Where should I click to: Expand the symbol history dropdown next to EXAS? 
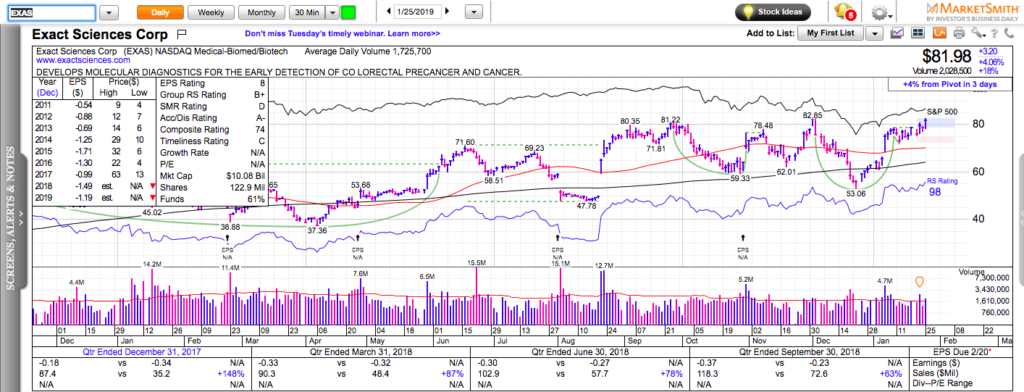(x=110, y=12)
